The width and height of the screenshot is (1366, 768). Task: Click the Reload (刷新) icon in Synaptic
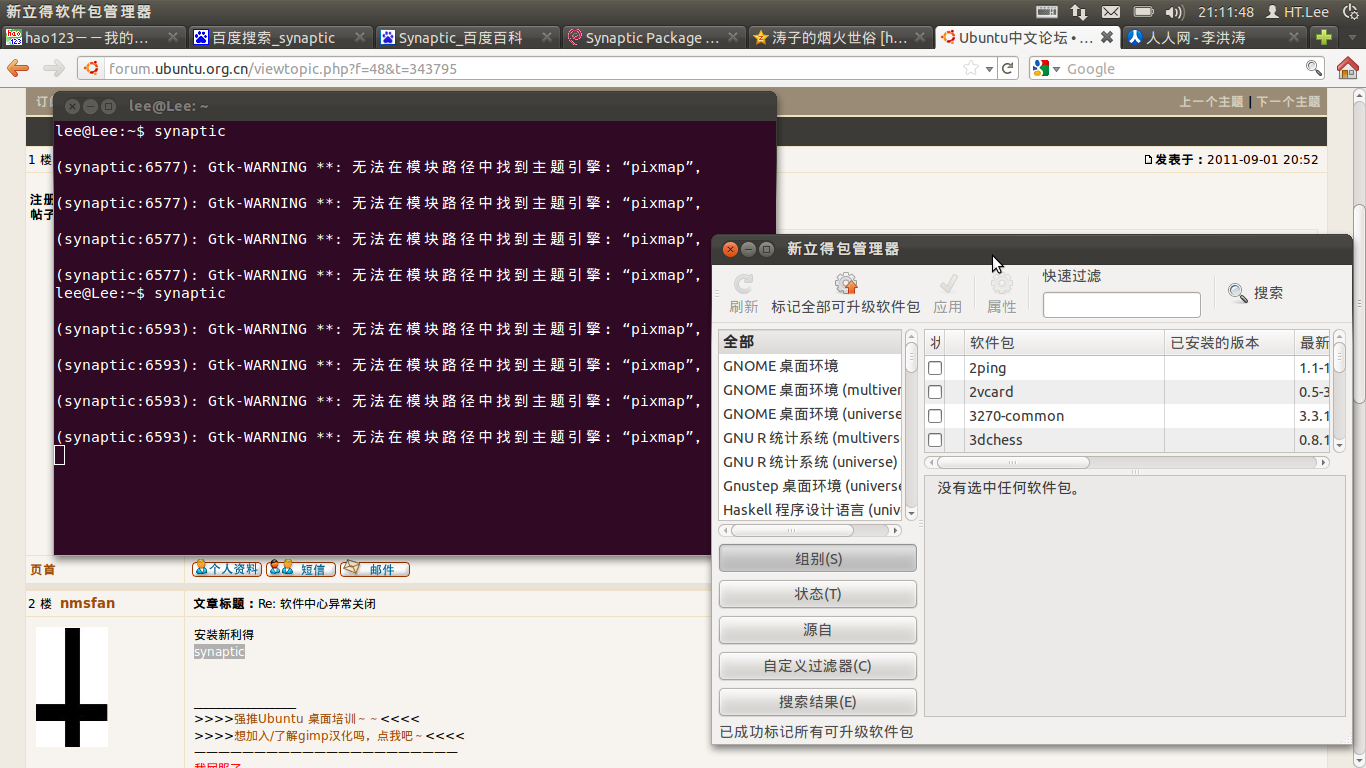point(743,284)
